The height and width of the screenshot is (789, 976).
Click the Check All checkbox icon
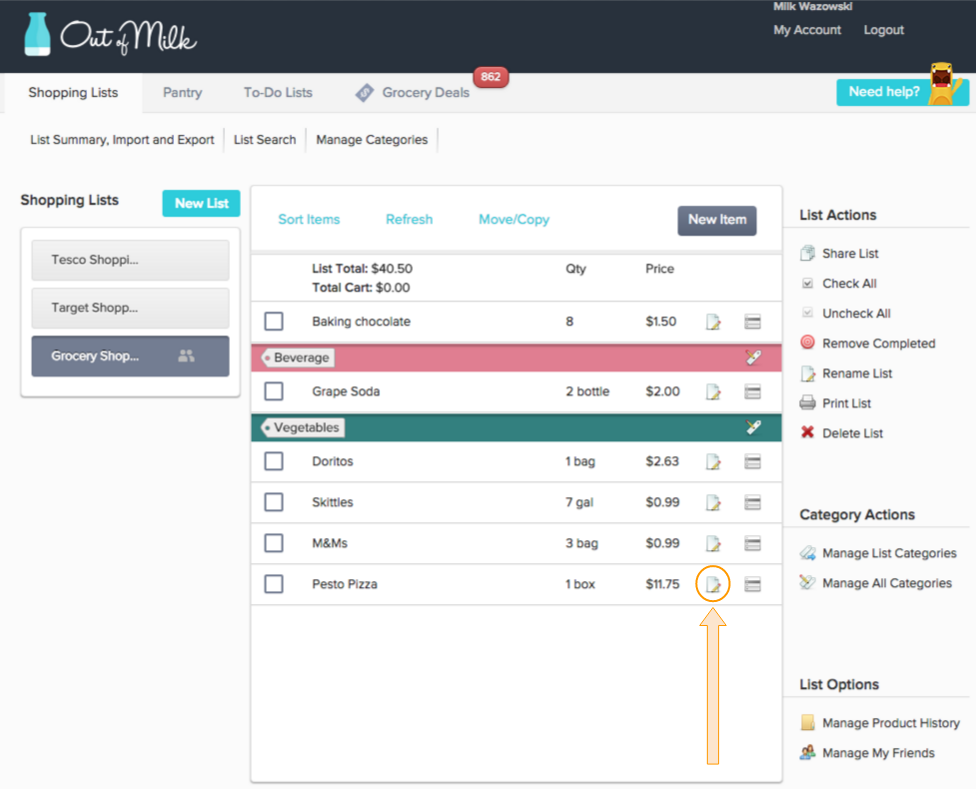coord(807,284)
